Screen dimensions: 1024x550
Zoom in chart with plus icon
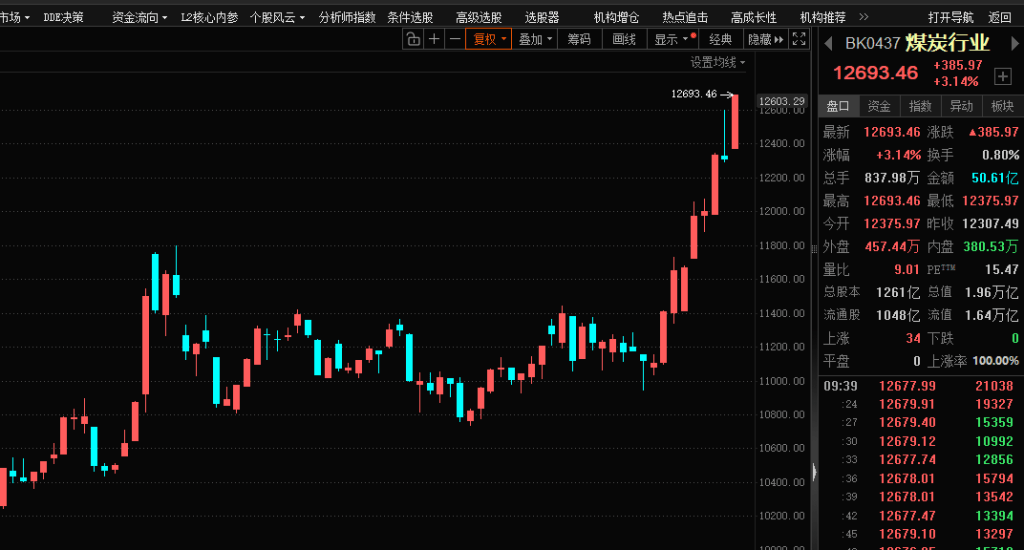coord(434,39)
